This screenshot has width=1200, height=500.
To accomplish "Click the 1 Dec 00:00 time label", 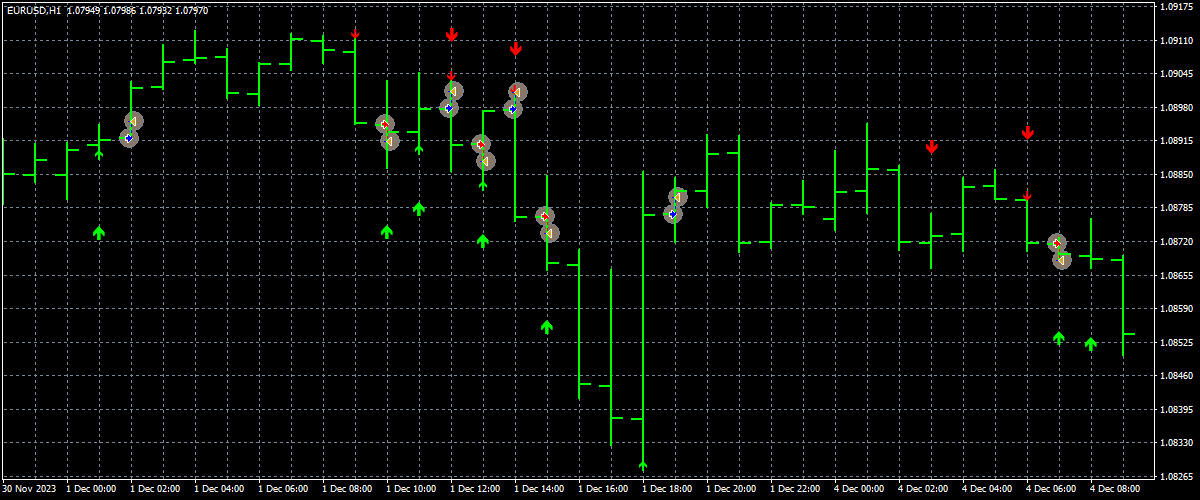I will (90, 490).
